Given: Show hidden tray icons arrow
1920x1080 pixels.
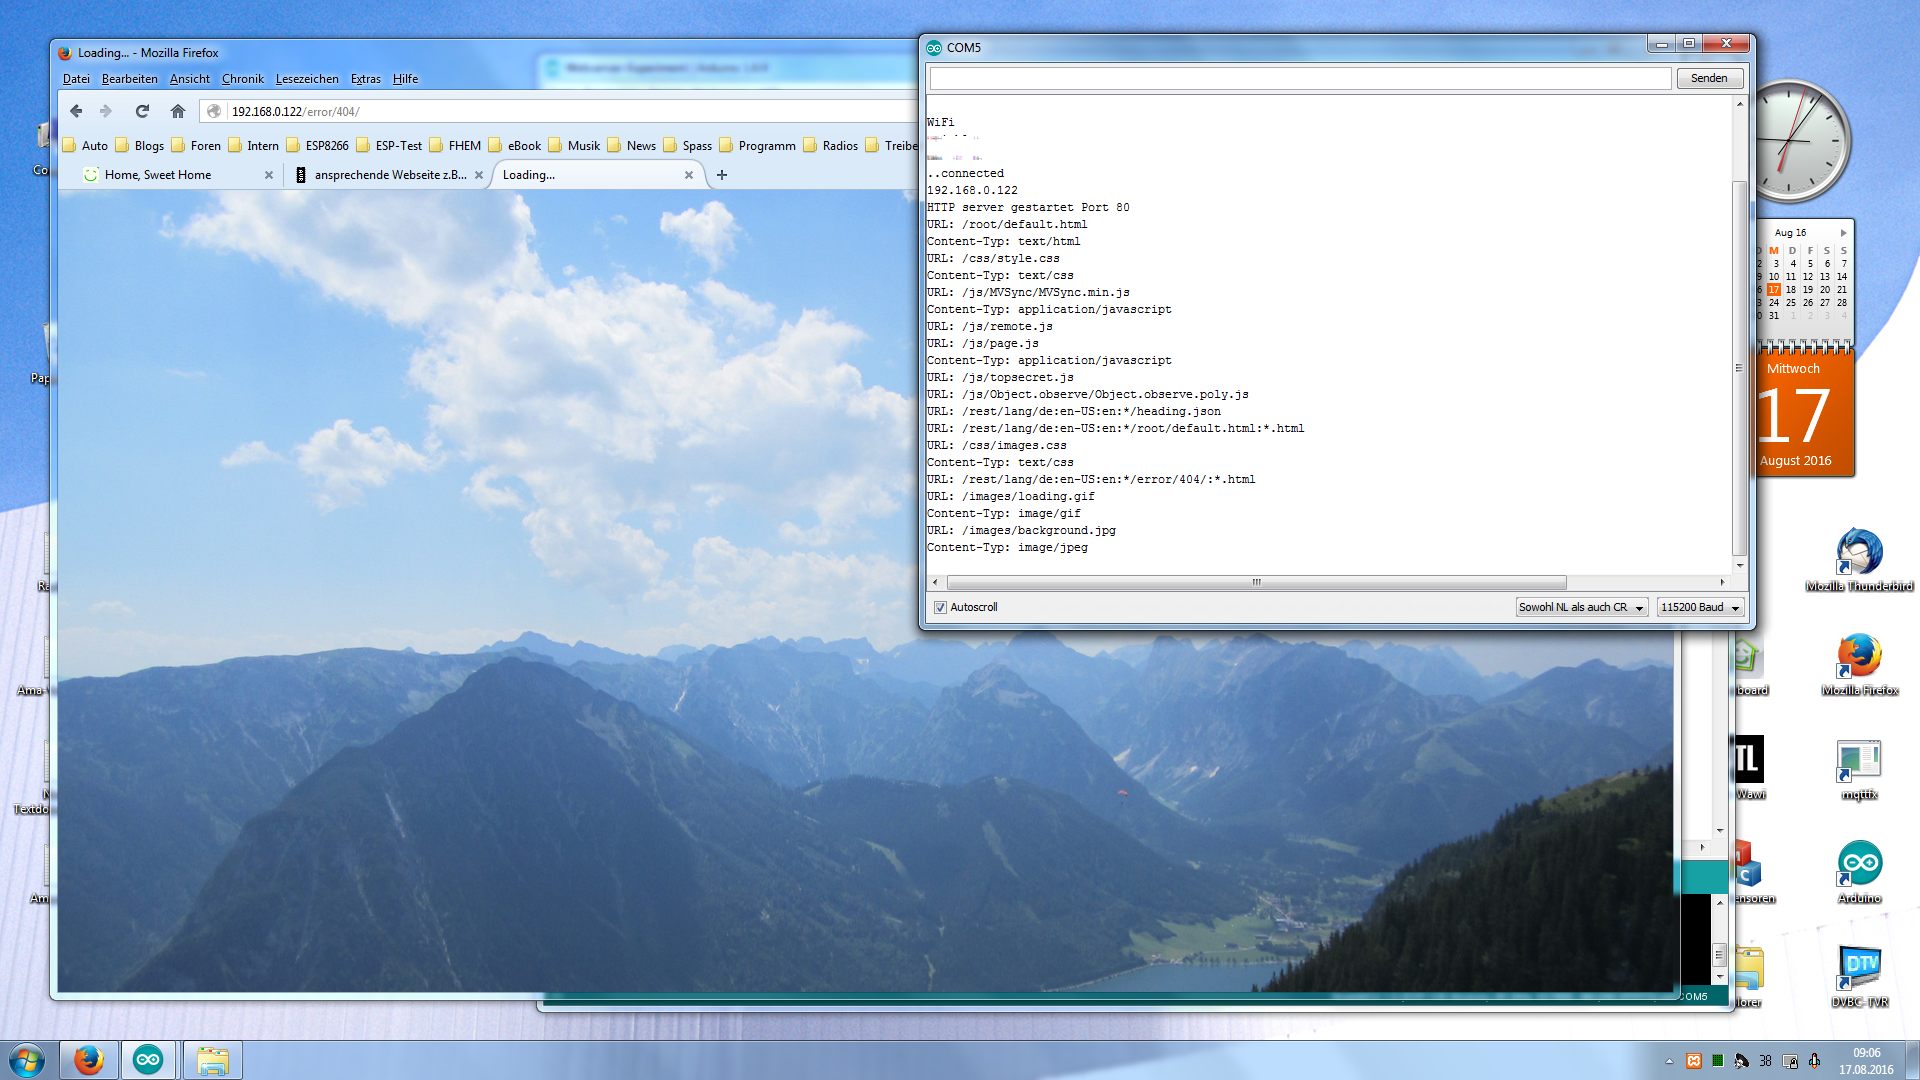Looking at the screenshot, I should click(1669, 1061).
